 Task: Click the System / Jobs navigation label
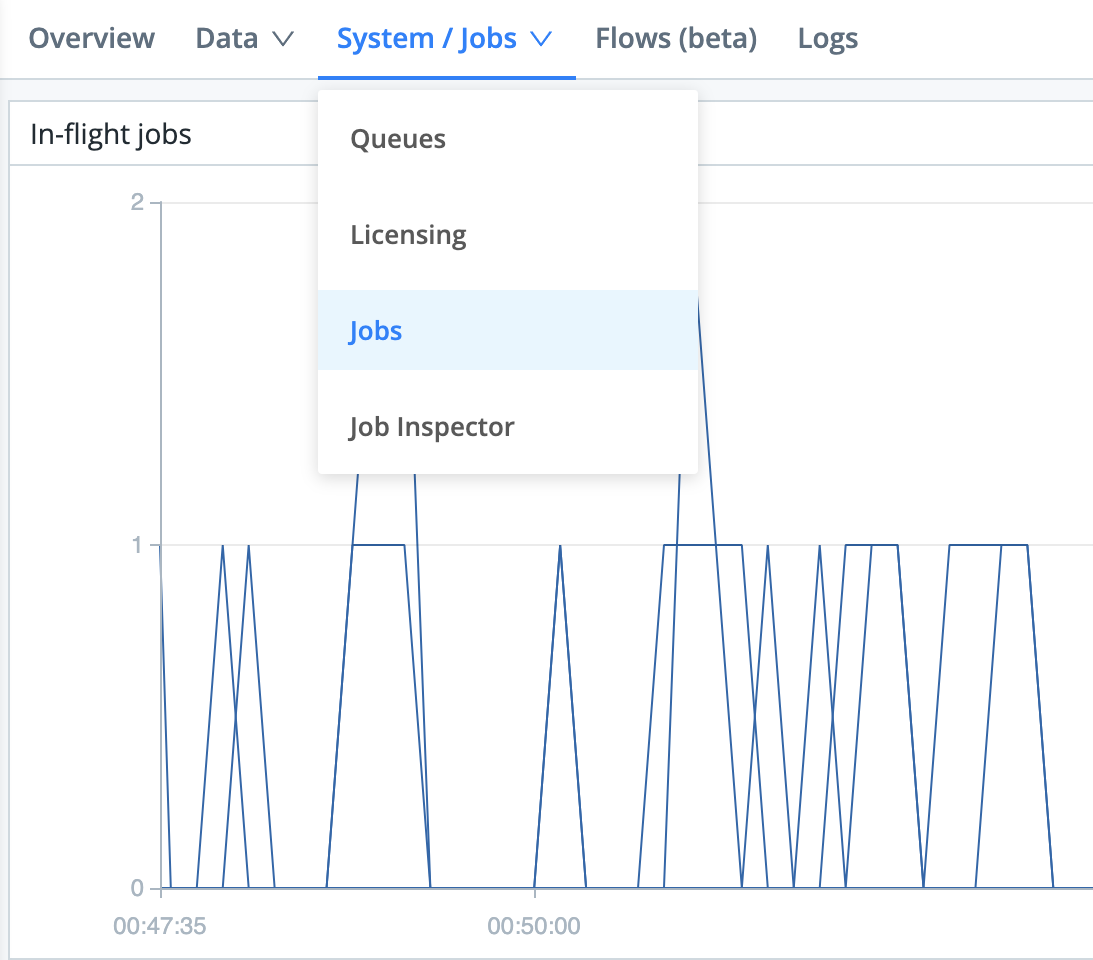click(x=425, y=38)
